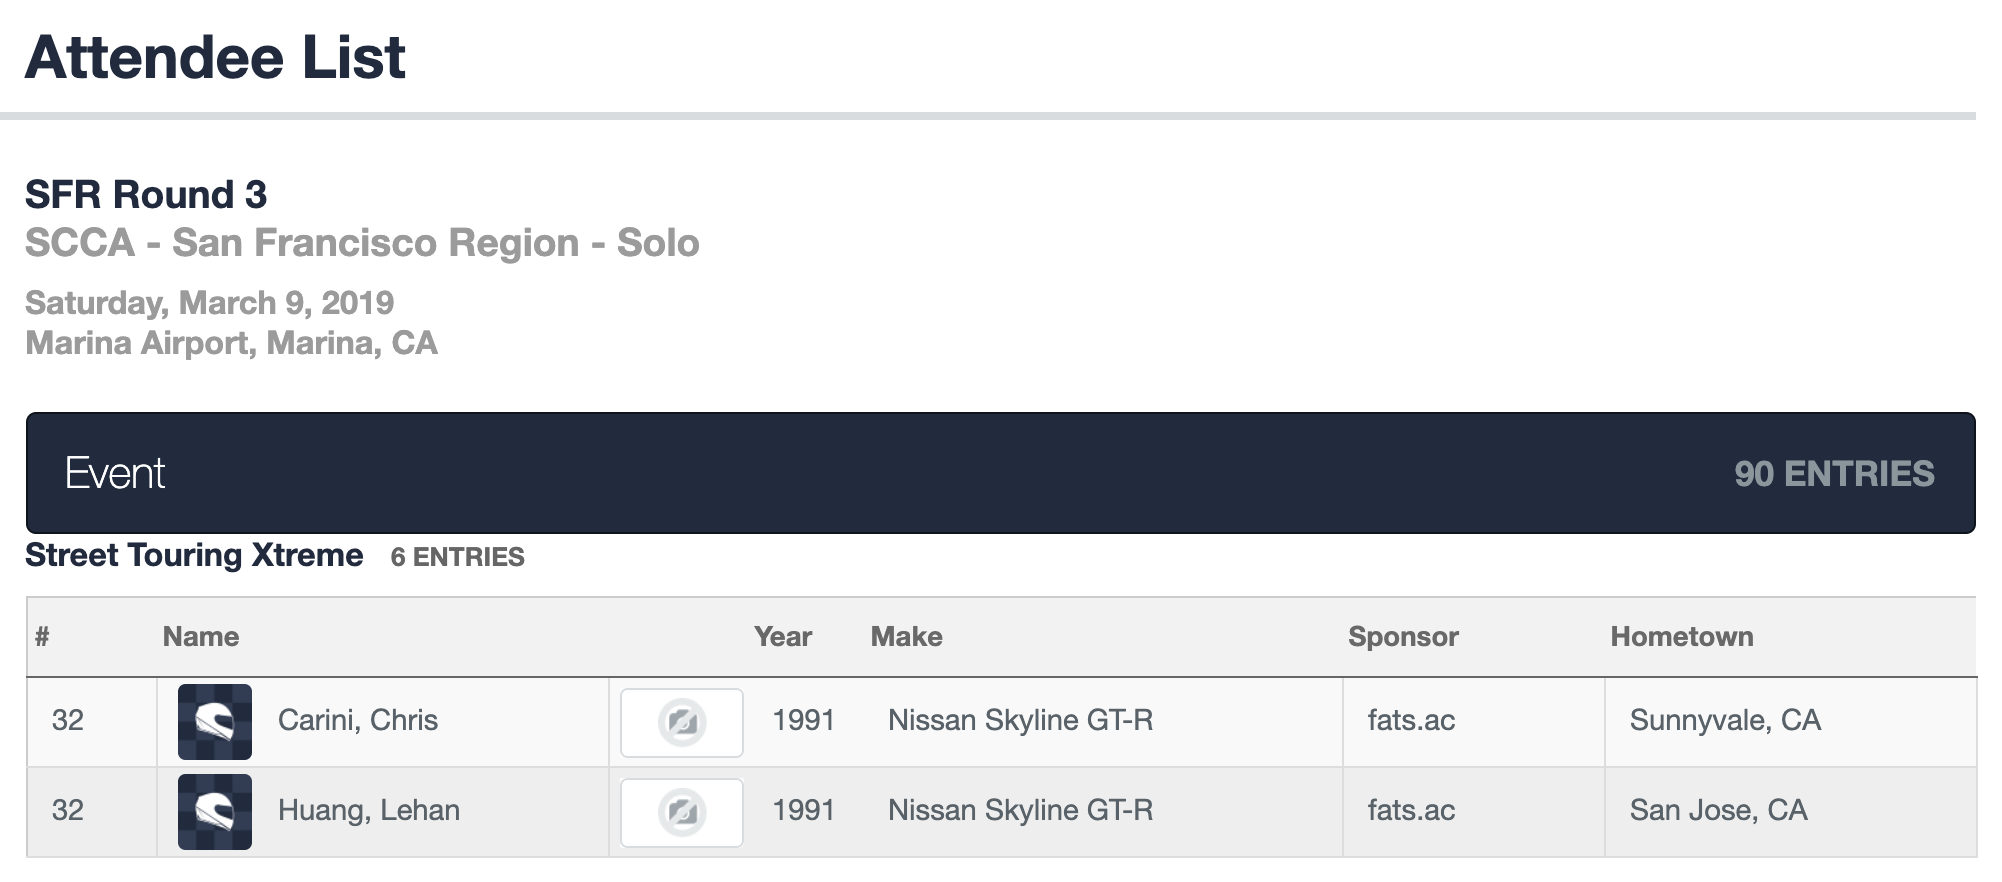Collapse the Event entries header bar
Image resolution: width=2002 pixels, height=882 pixels.
[x=1000, y=473]
